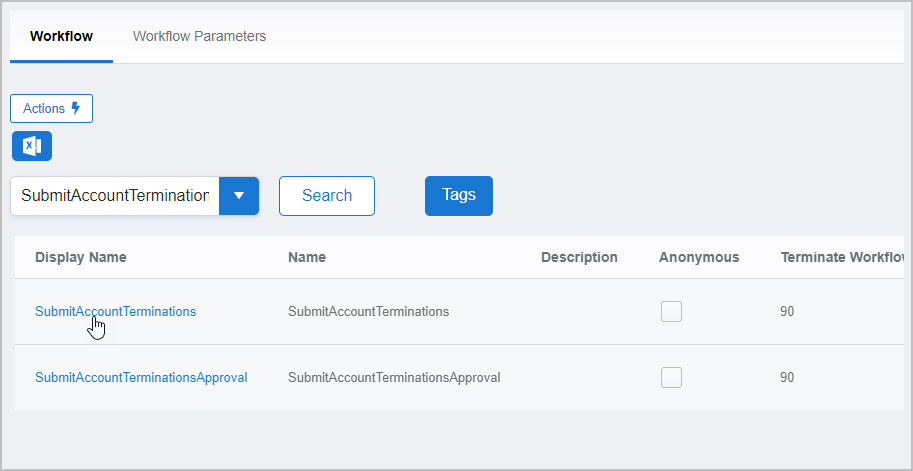The image size is (913, 471).
Task: Click the 90 value in the SubmitAccountTerminationsApproval row
Action: (787, 377)
